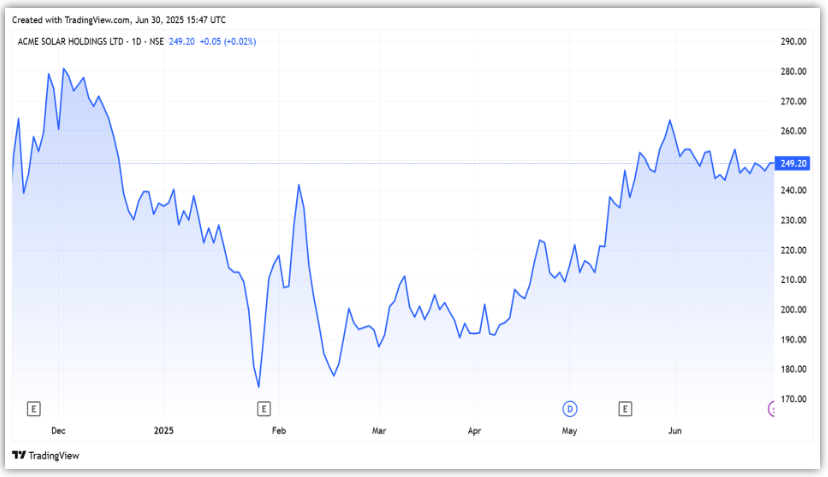This screenshot has height=477, width=828.
Task: Click the TradingView logo at bottom left
Action: (45, 455)
